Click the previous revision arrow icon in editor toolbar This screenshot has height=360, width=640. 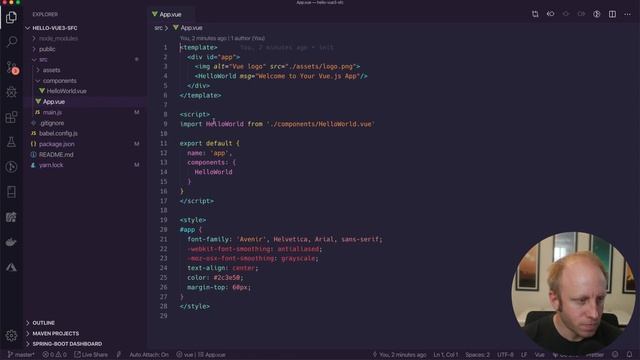coord(551,14)
